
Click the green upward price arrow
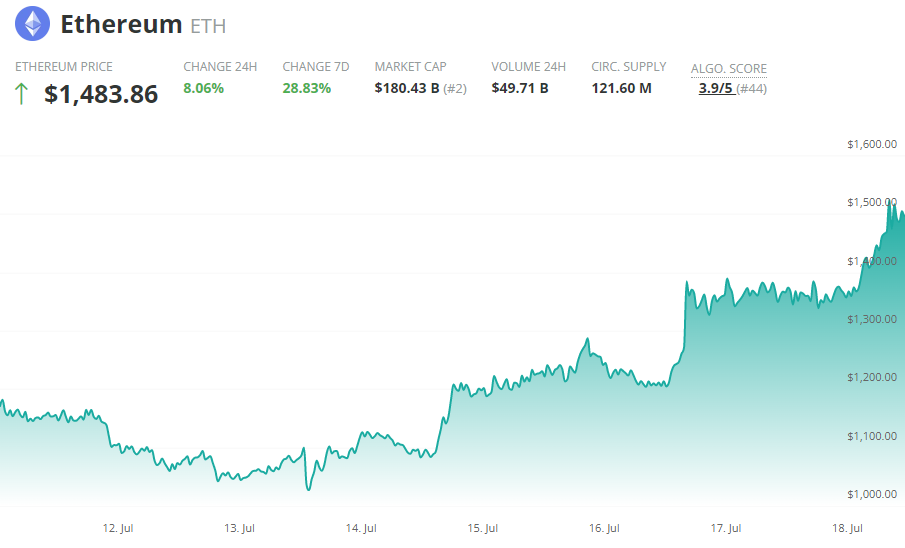click(x=22, y=95)
